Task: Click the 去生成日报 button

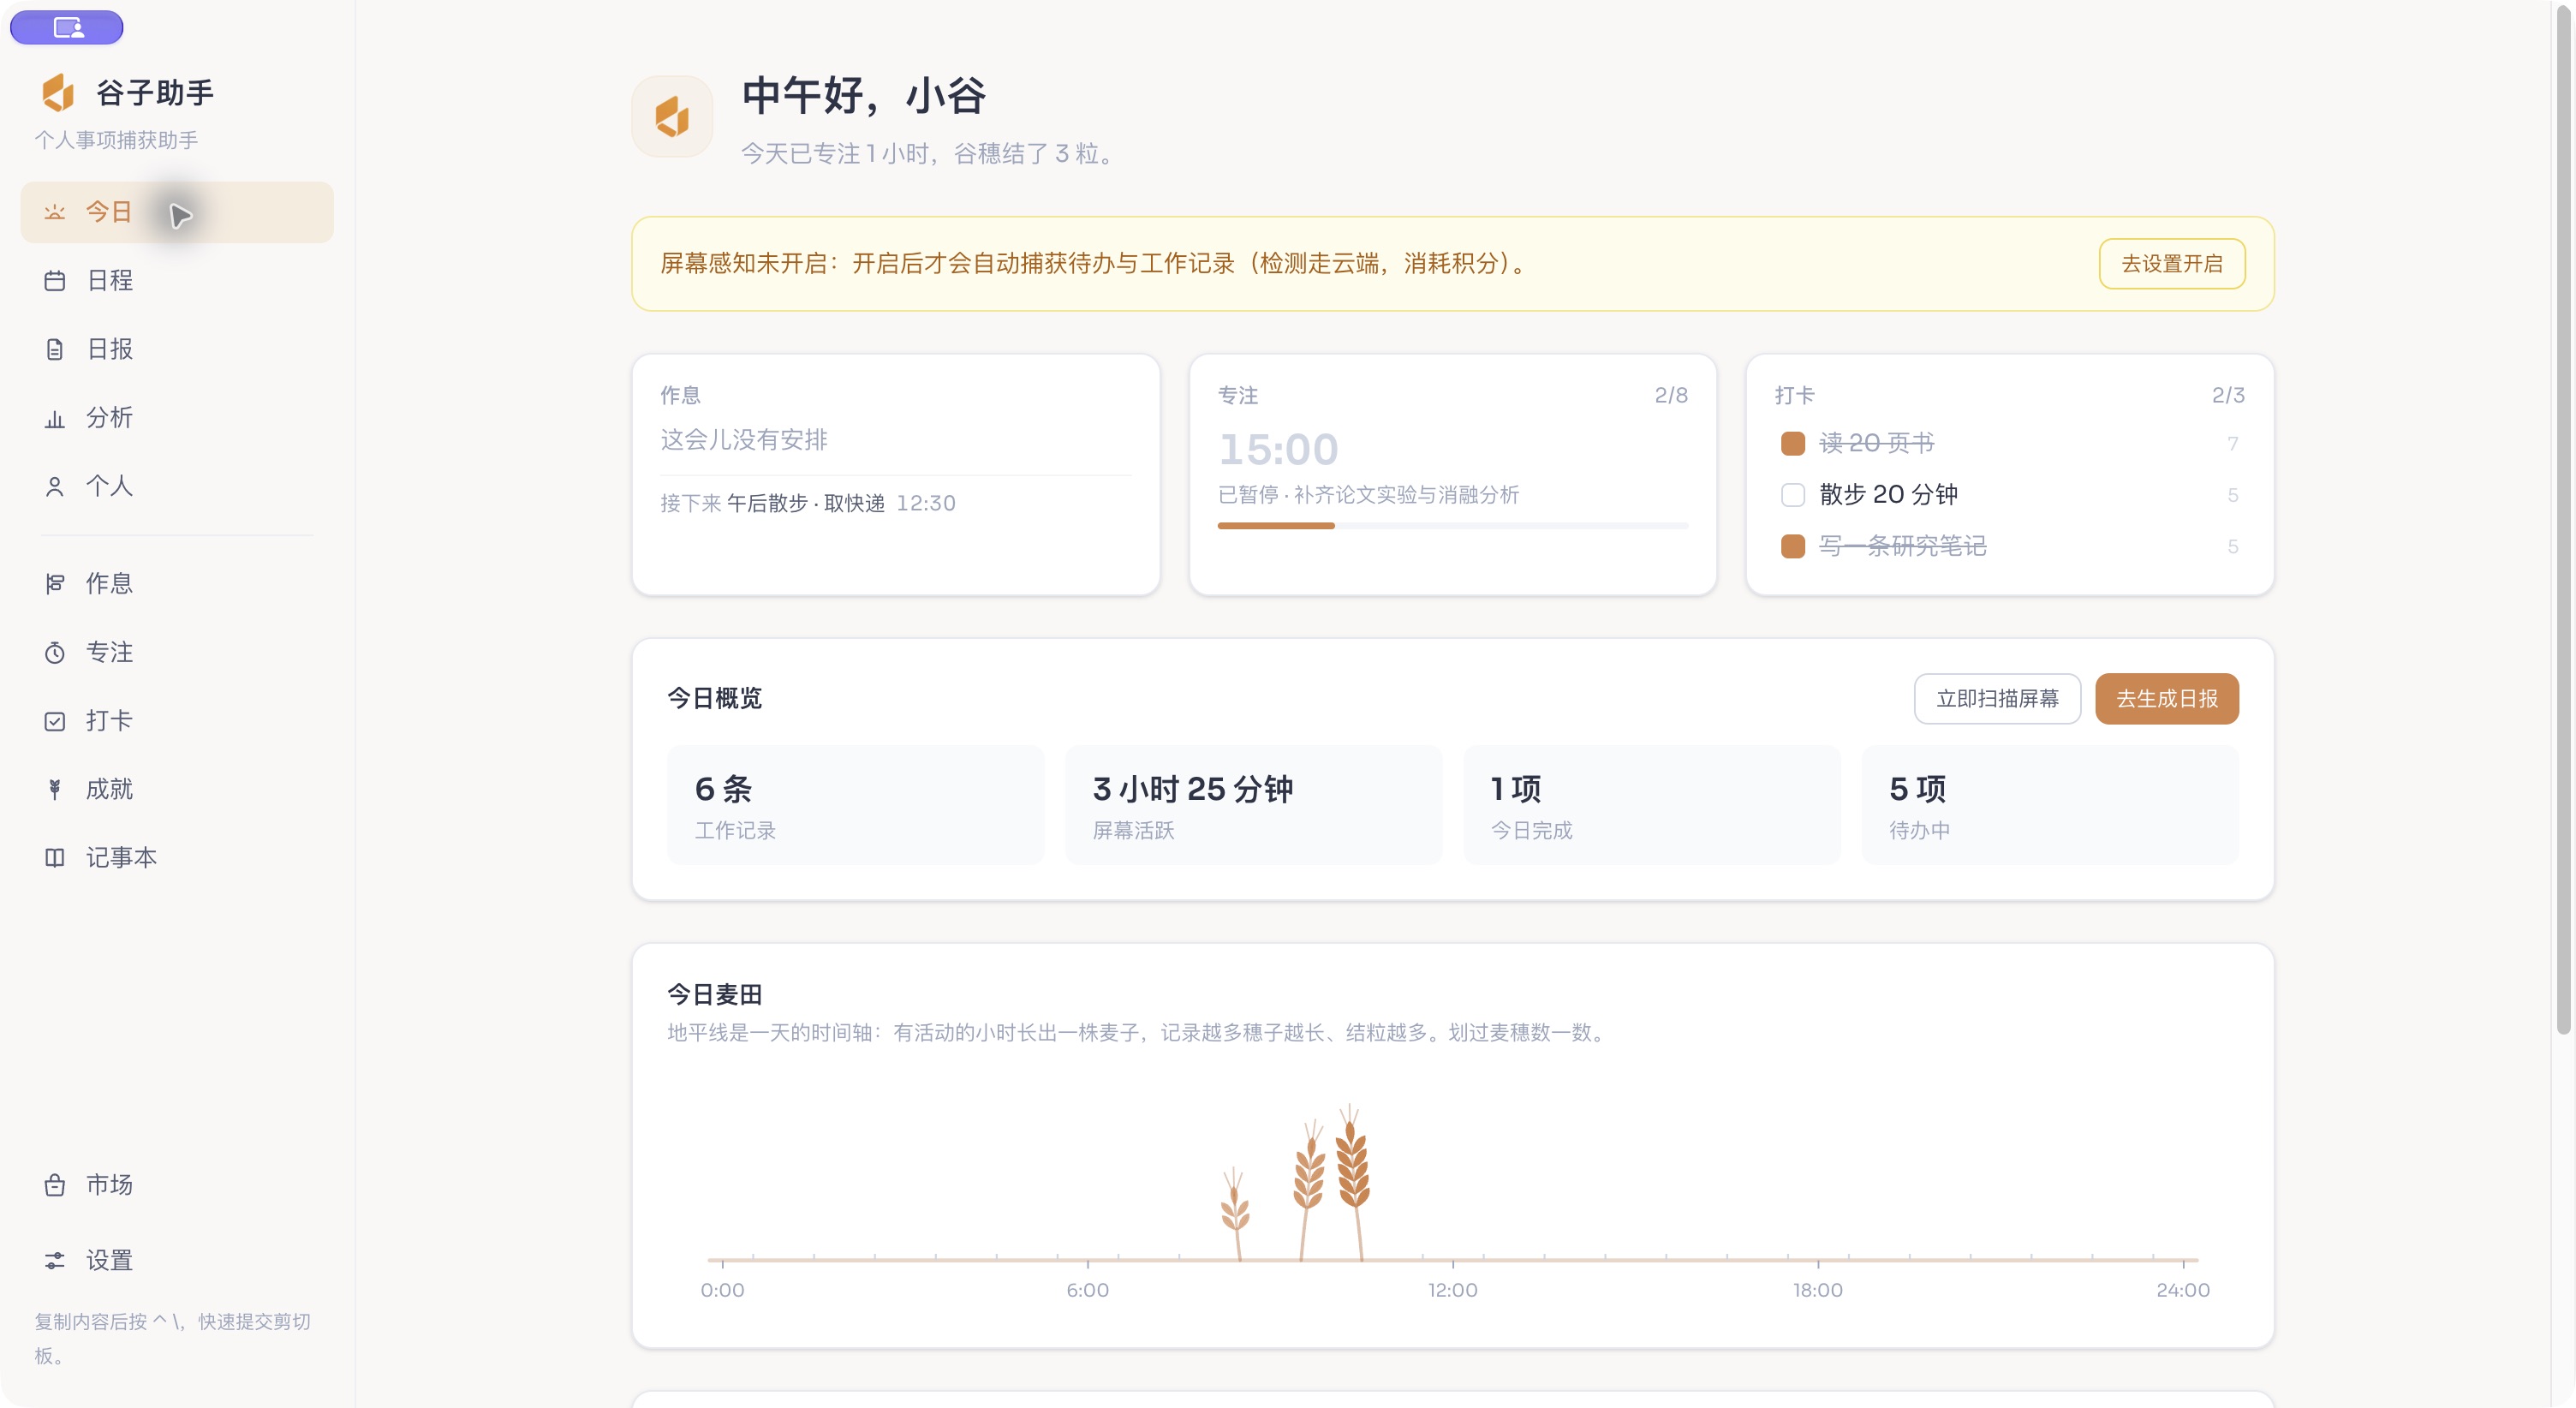Action: [x=2166, y=698]
